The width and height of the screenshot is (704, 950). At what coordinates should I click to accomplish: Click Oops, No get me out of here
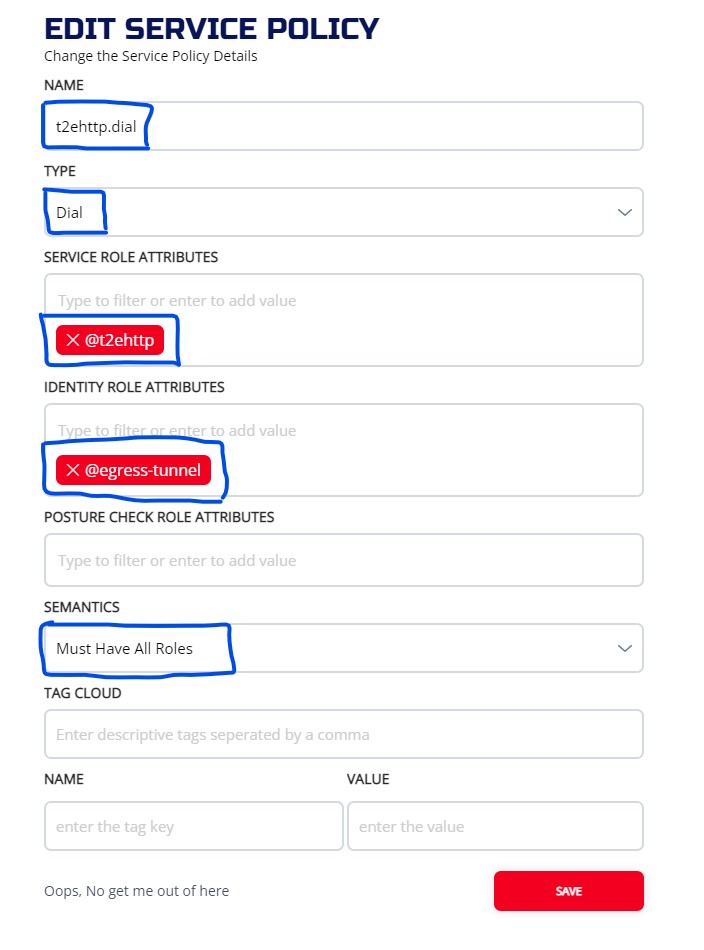tap(136, 891)
